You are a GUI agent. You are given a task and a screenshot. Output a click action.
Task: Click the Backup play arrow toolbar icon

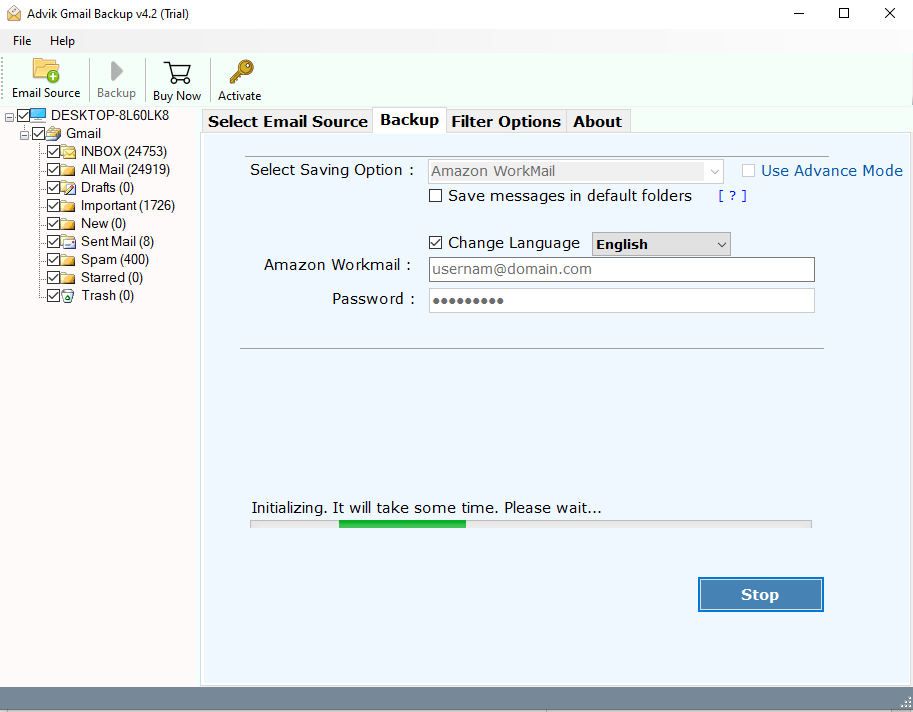116,71
